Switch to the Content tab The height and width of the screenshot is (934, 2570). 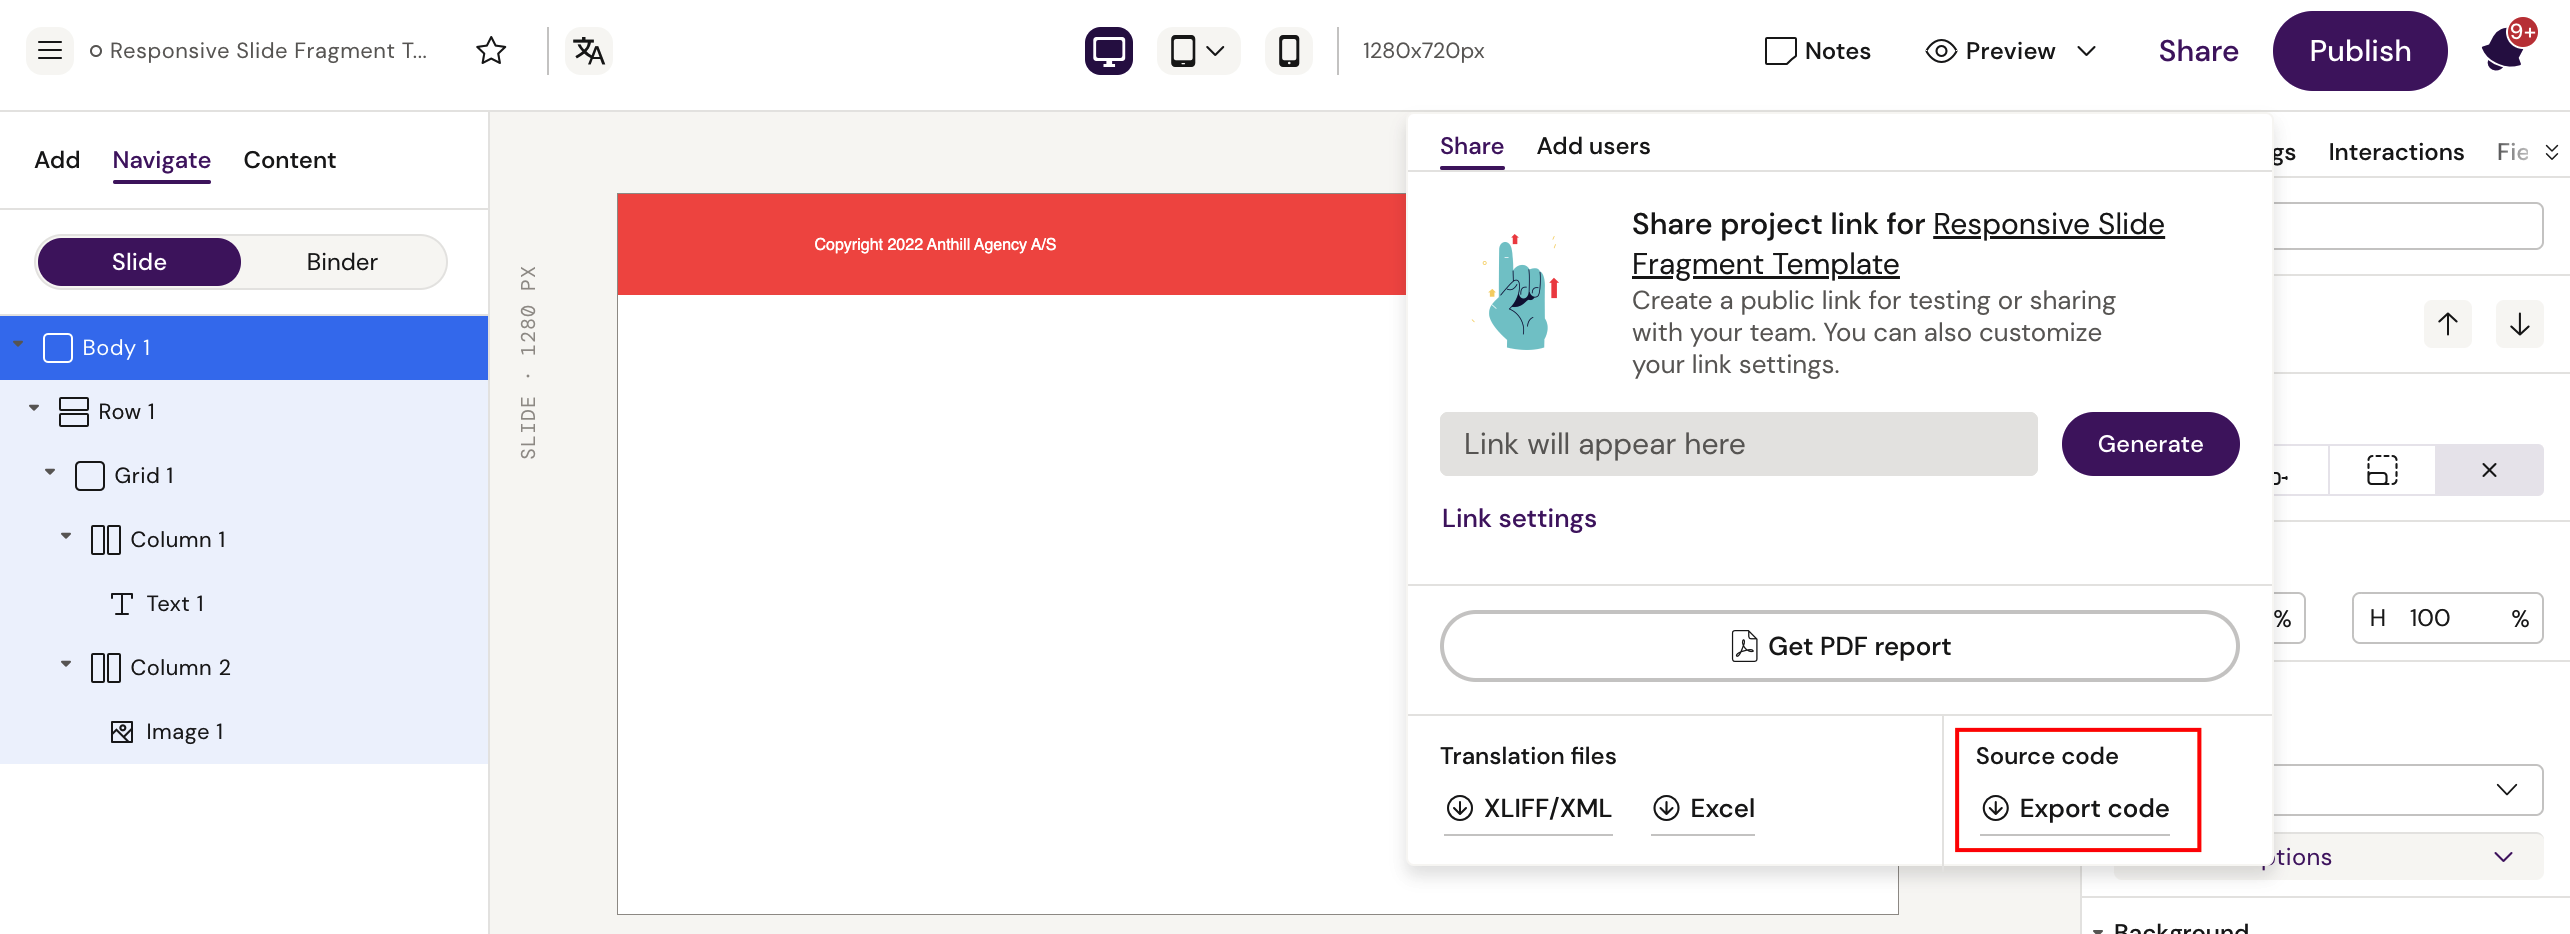point(289,160)
